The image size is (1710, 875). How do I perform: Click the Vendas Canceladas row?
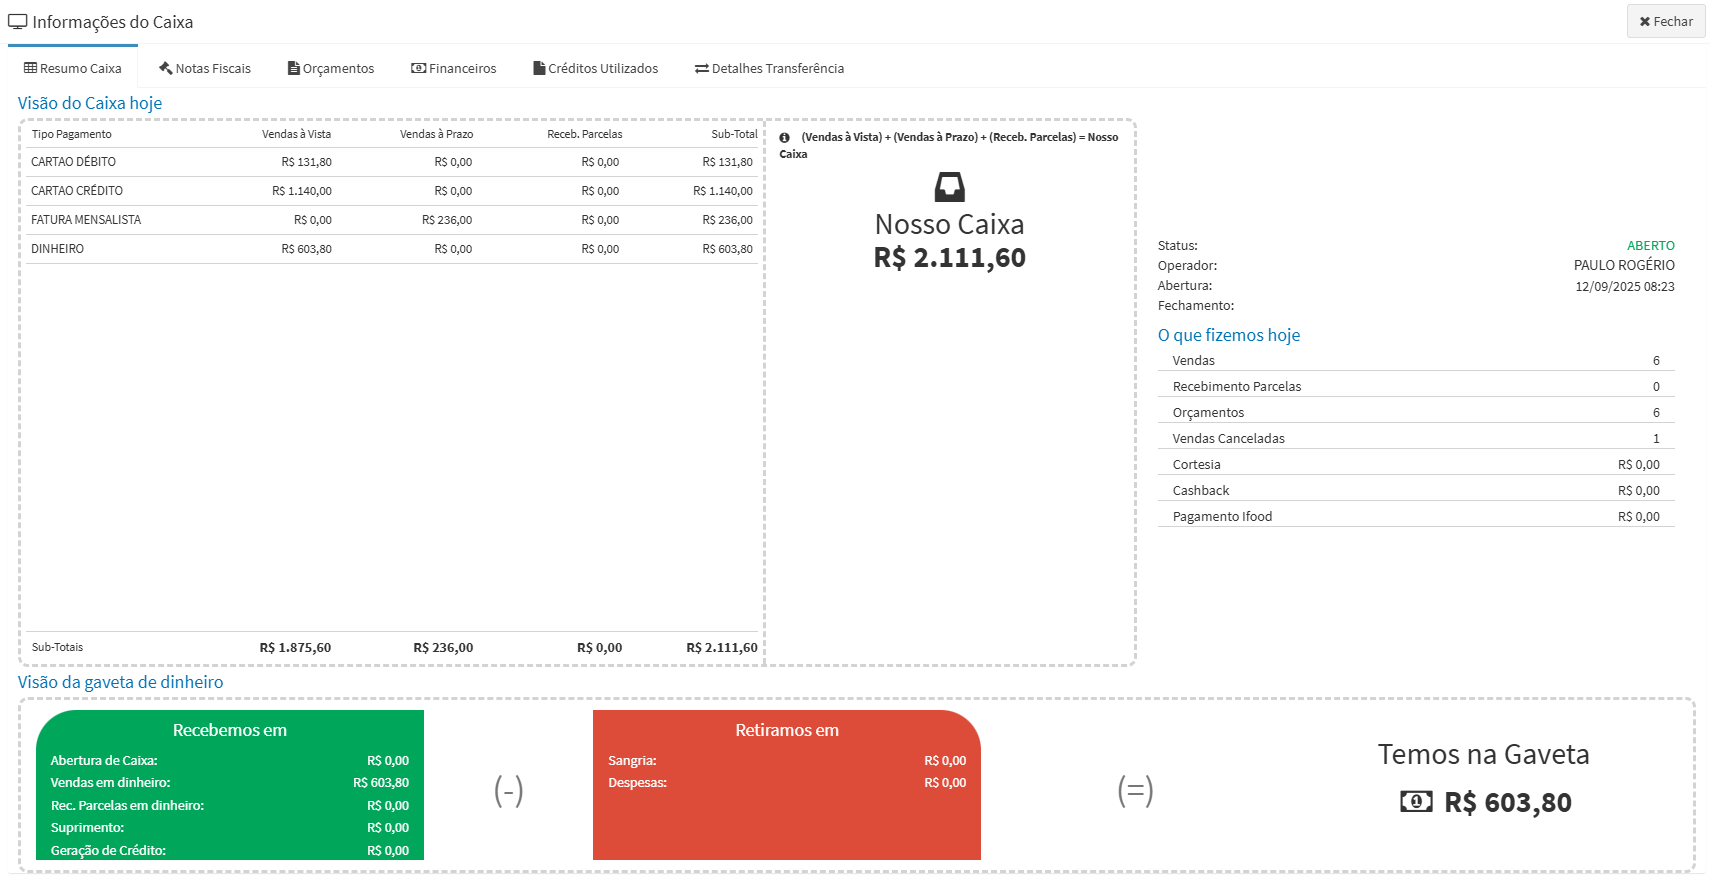[1415, 438]
